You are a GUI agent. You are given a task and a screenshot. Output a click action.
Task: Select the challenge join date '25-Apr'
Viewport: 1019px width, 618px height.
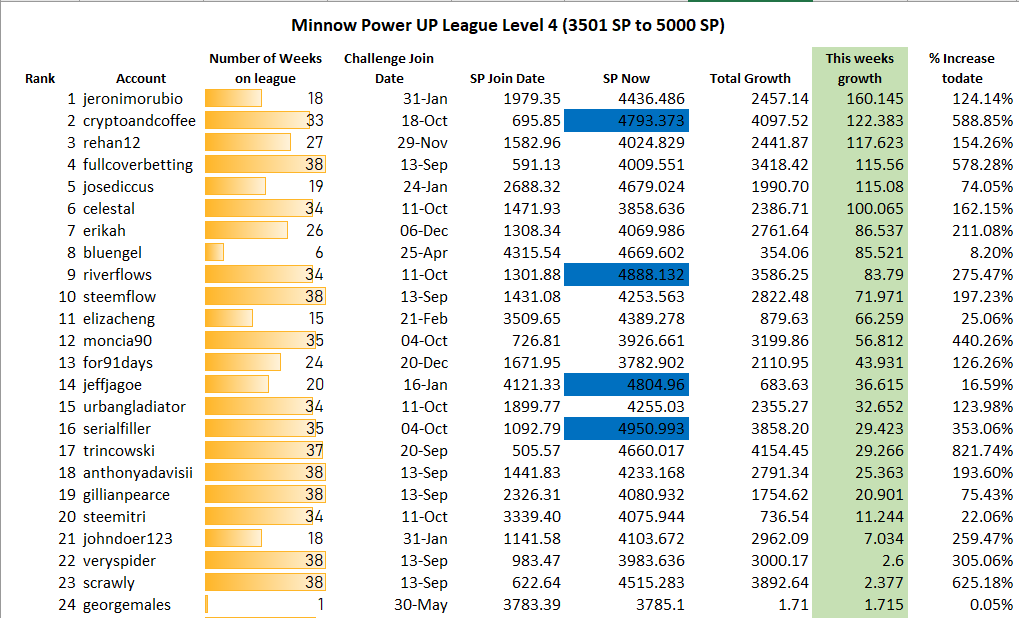(424, 253)
